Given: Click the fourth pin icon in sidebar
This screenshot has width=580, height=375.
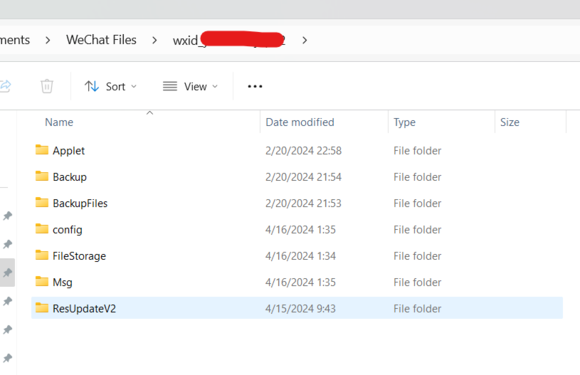Looking at the screenshot, I should pos(7,301).
